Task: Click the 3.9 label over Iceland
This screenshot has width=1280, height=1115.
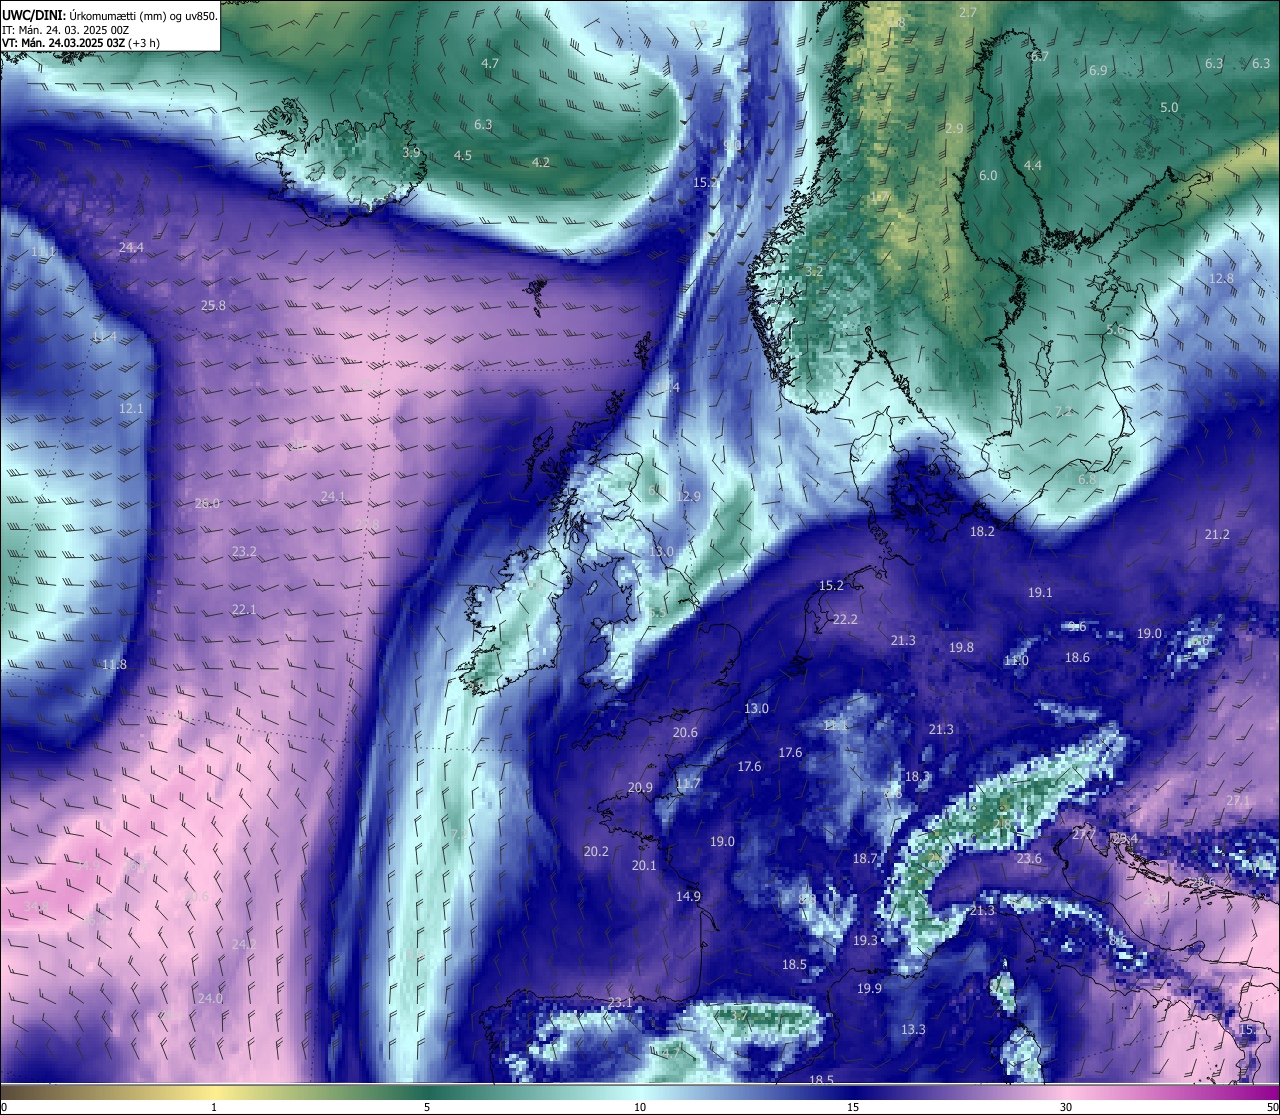Action: point(411,153)
